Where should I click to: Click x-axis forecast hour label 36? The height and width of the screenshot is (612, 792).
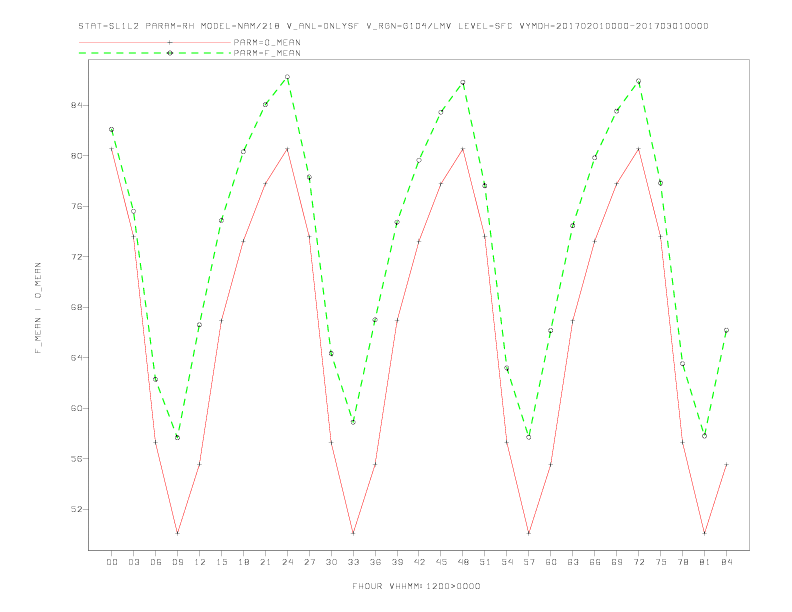pos(375,562)
